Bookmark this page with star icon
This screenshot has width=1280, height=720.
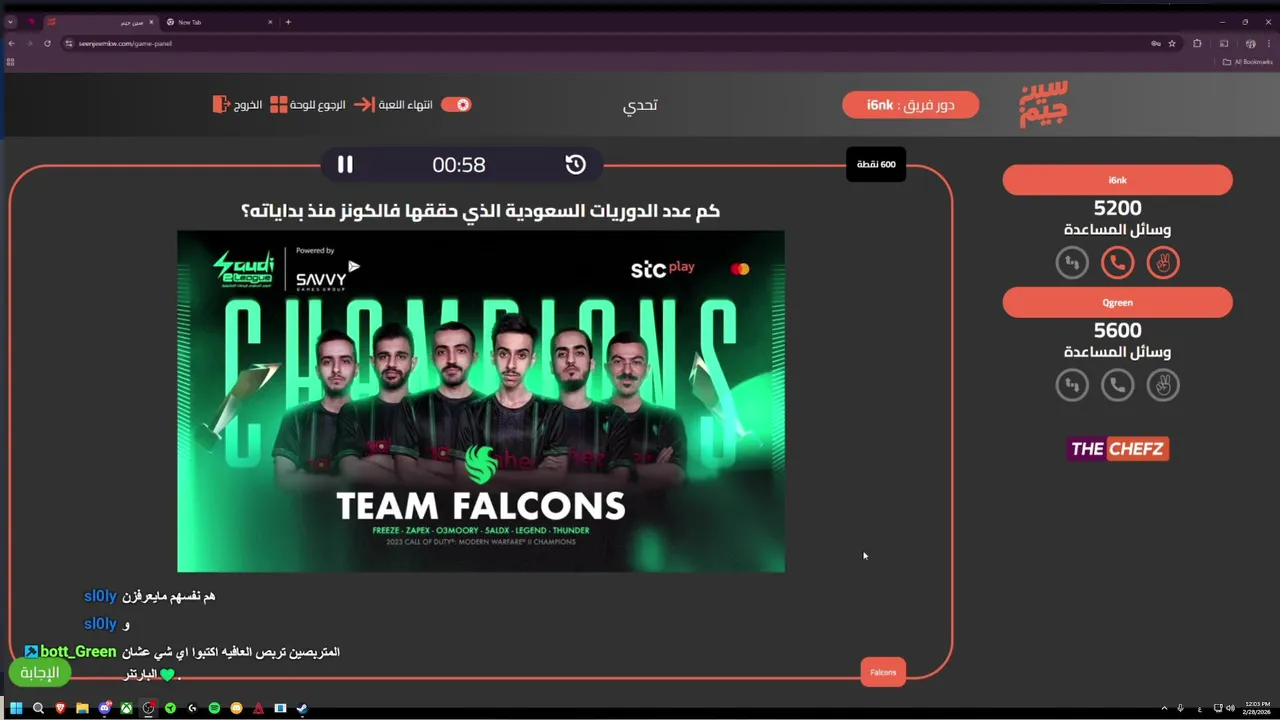pos(1172,43)
